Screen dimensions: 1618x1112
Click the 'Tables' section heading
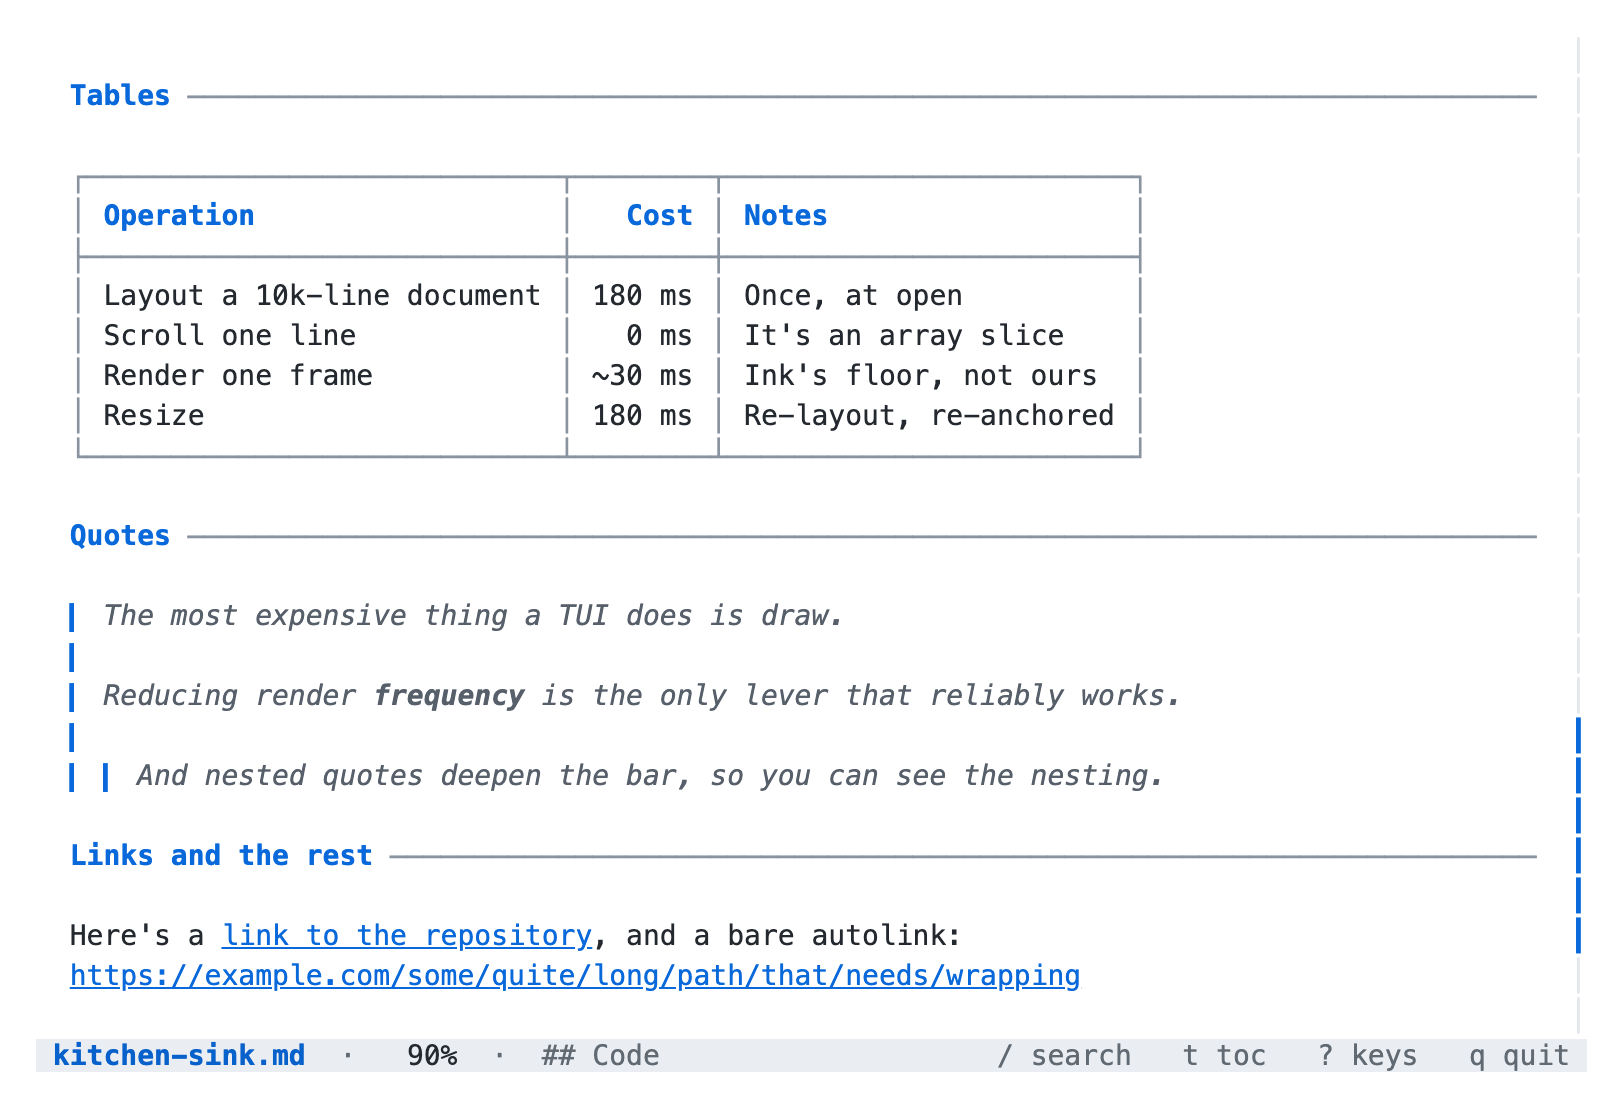coord(120,96)
